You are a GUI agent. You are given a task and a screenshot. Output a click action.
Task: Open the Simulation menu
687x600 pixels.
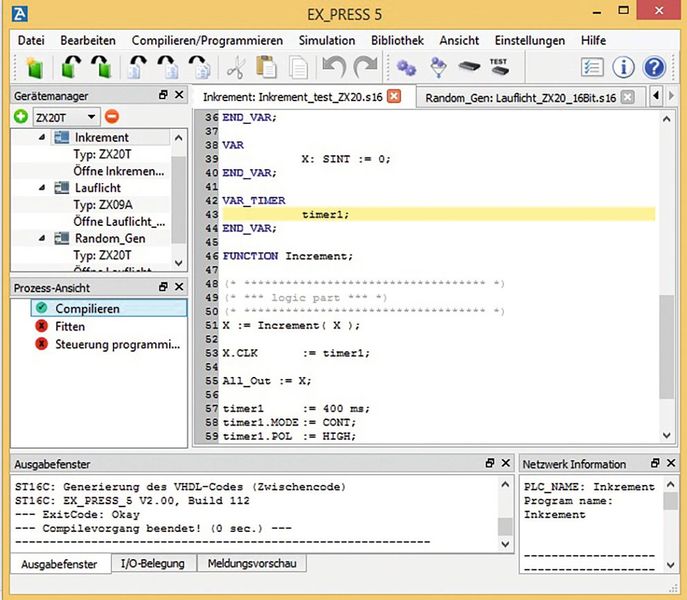coord(327,40)
